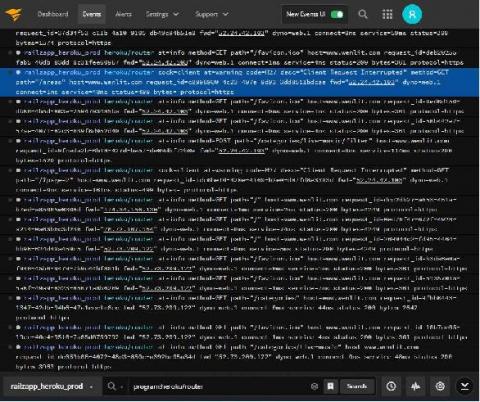Viewport: 480px width, 402px height.
Task: Switch to the Alerts tab
Action: tap(123, 14)
